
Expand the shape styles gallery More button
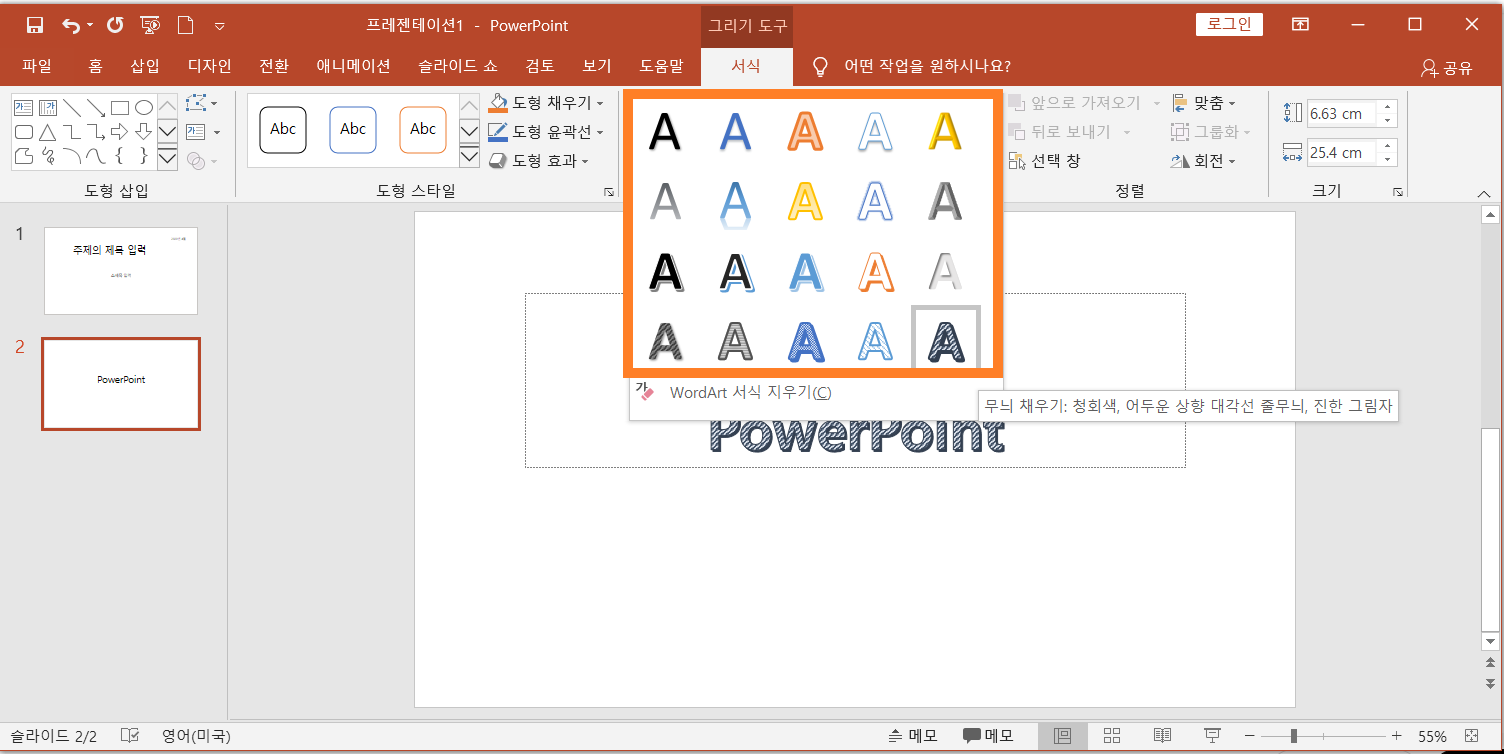[469, 155]
